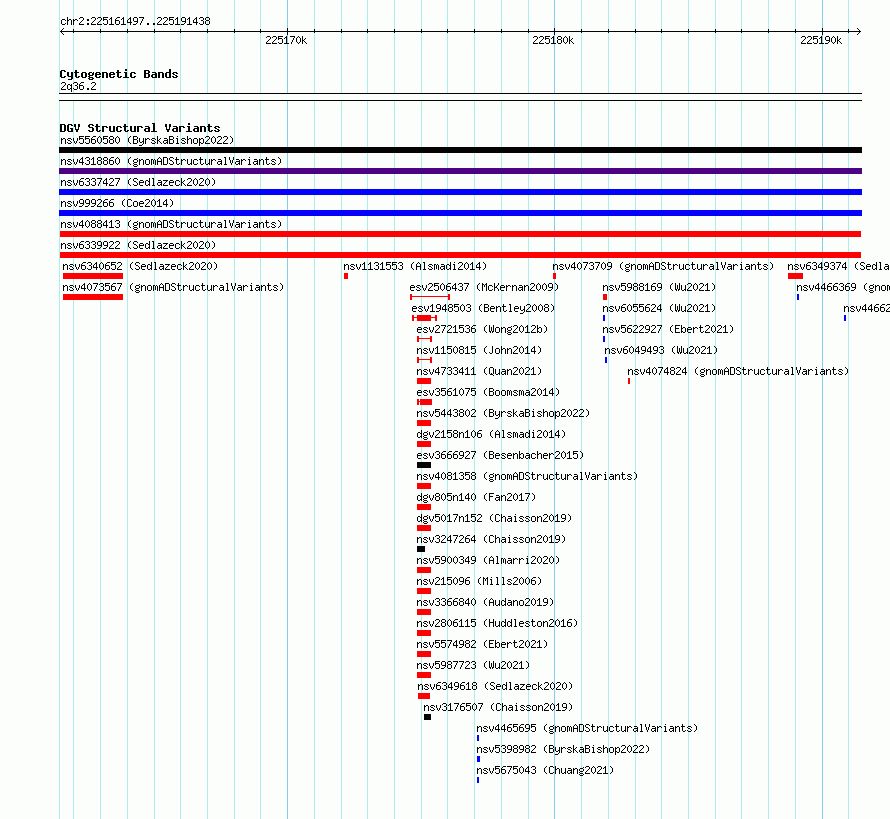This screenshot has height=819, width=890.
Task: Click the nsv6340652 (Sedlazeck2020) label
Action: pos(140,266)
